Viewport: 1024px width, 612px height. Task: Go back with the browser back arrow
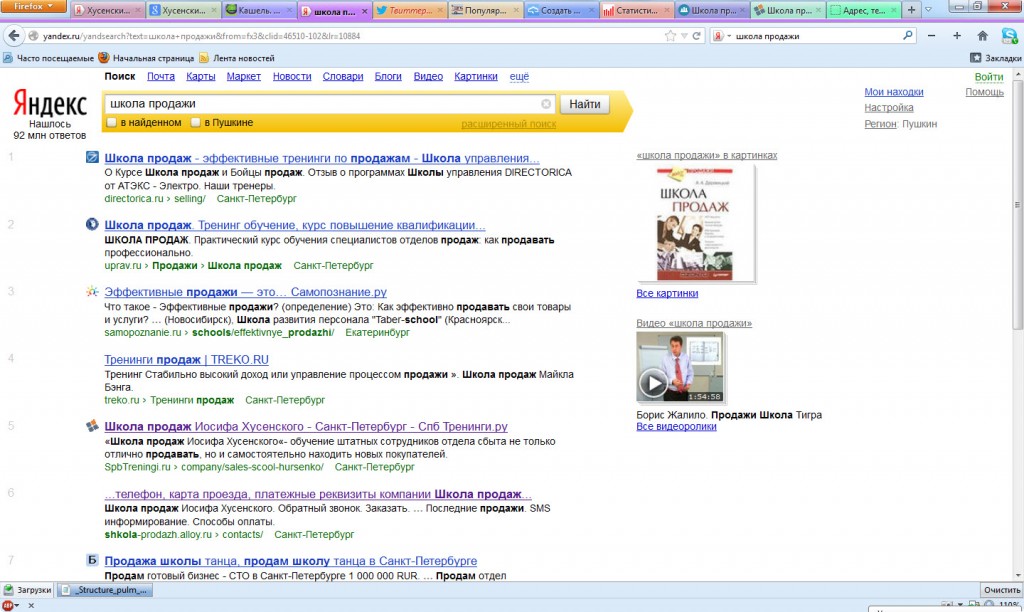(14, 36)
